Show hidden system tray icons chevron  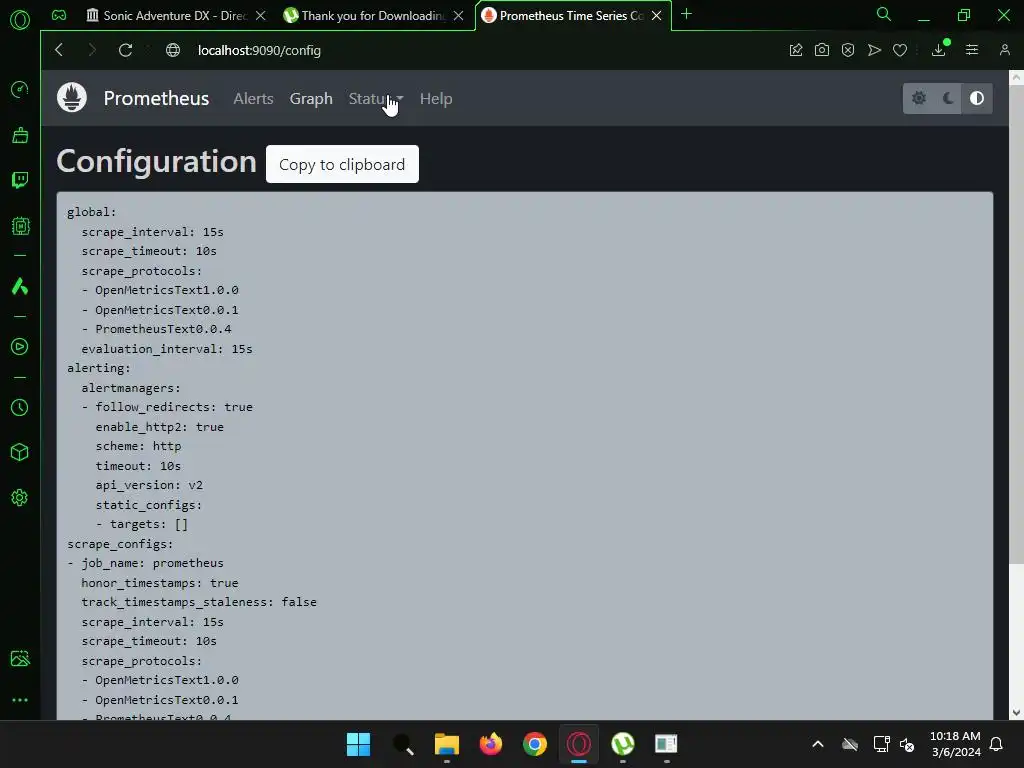[818, 744]
